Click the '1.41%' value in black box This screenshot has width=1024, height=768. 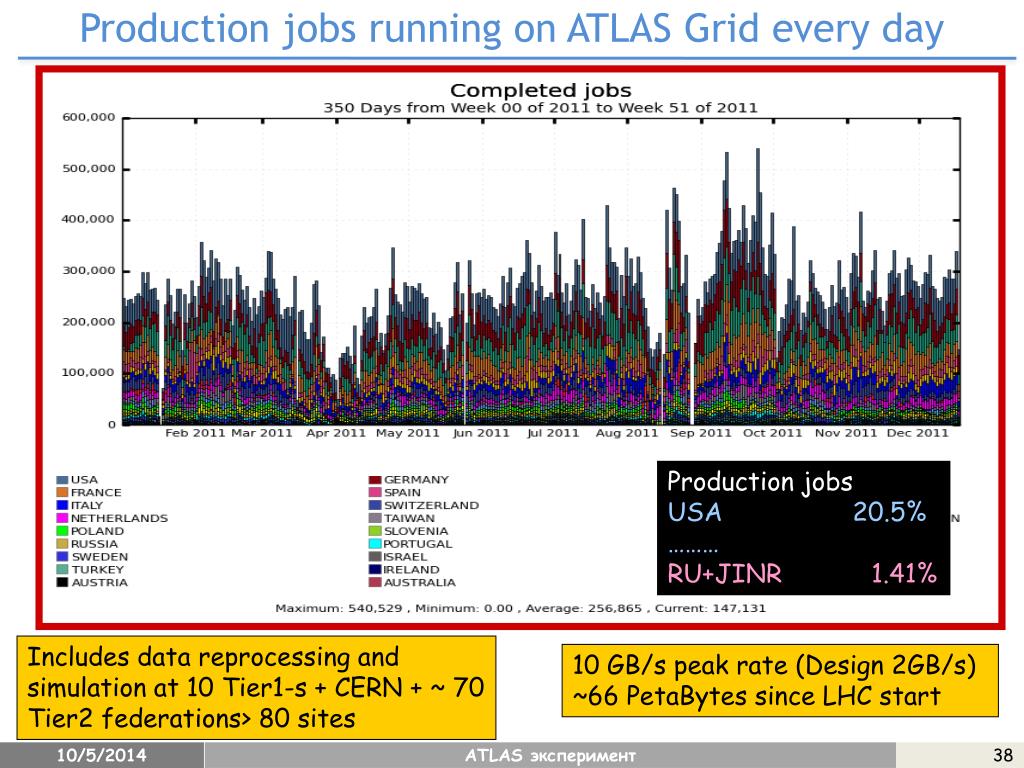pyautogui.click(x=904, y=573)
